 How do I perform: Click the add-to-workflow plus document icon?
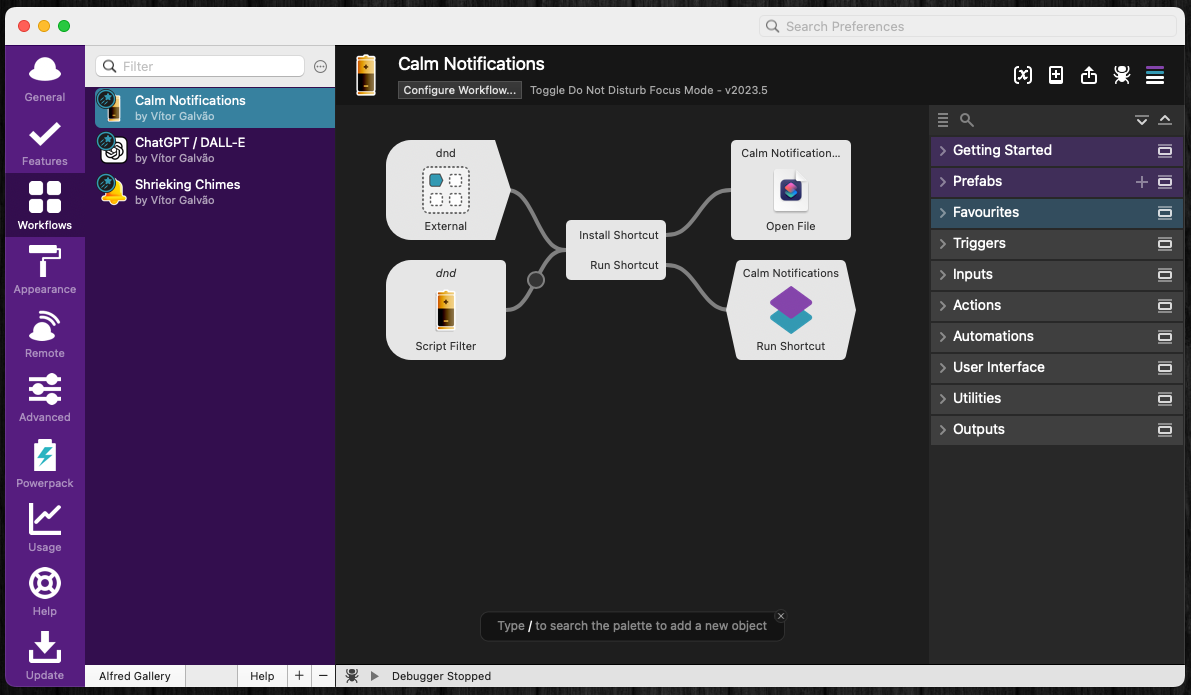coord(1056,75)
